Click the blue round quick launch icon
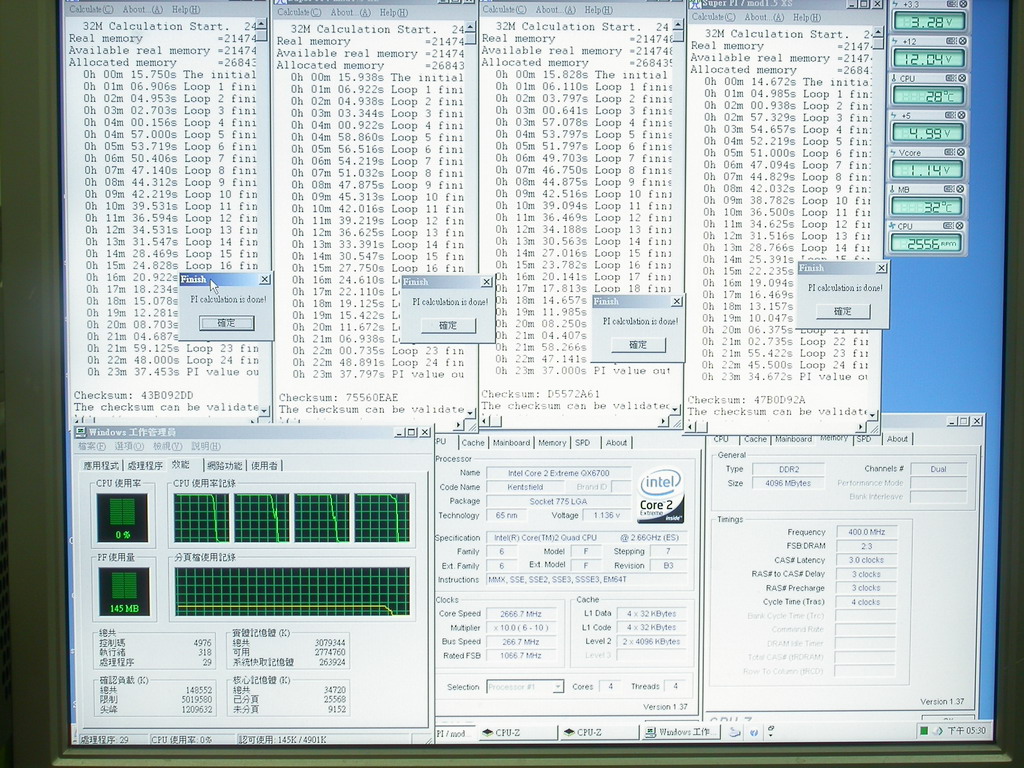 (754, 733)
